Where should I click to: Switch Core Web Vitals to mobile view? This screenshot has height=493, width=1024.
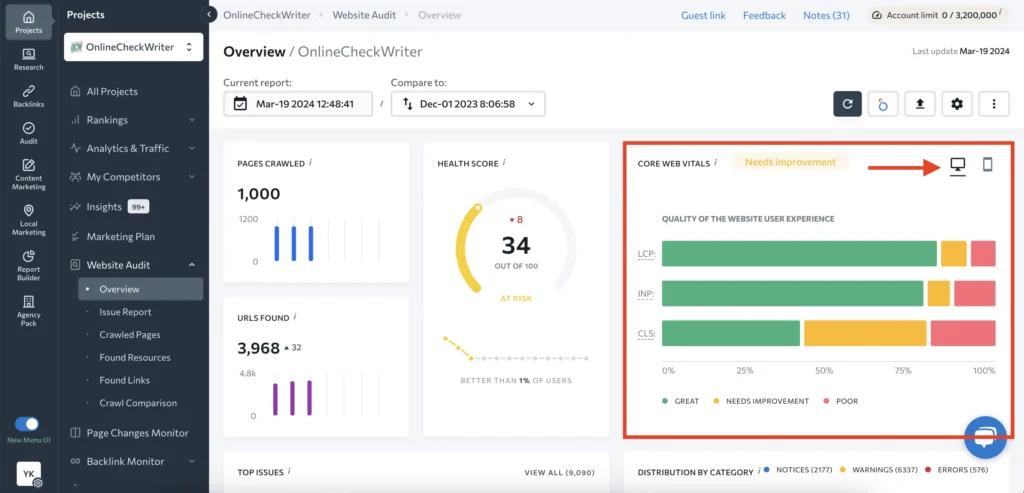coord(987,165)
